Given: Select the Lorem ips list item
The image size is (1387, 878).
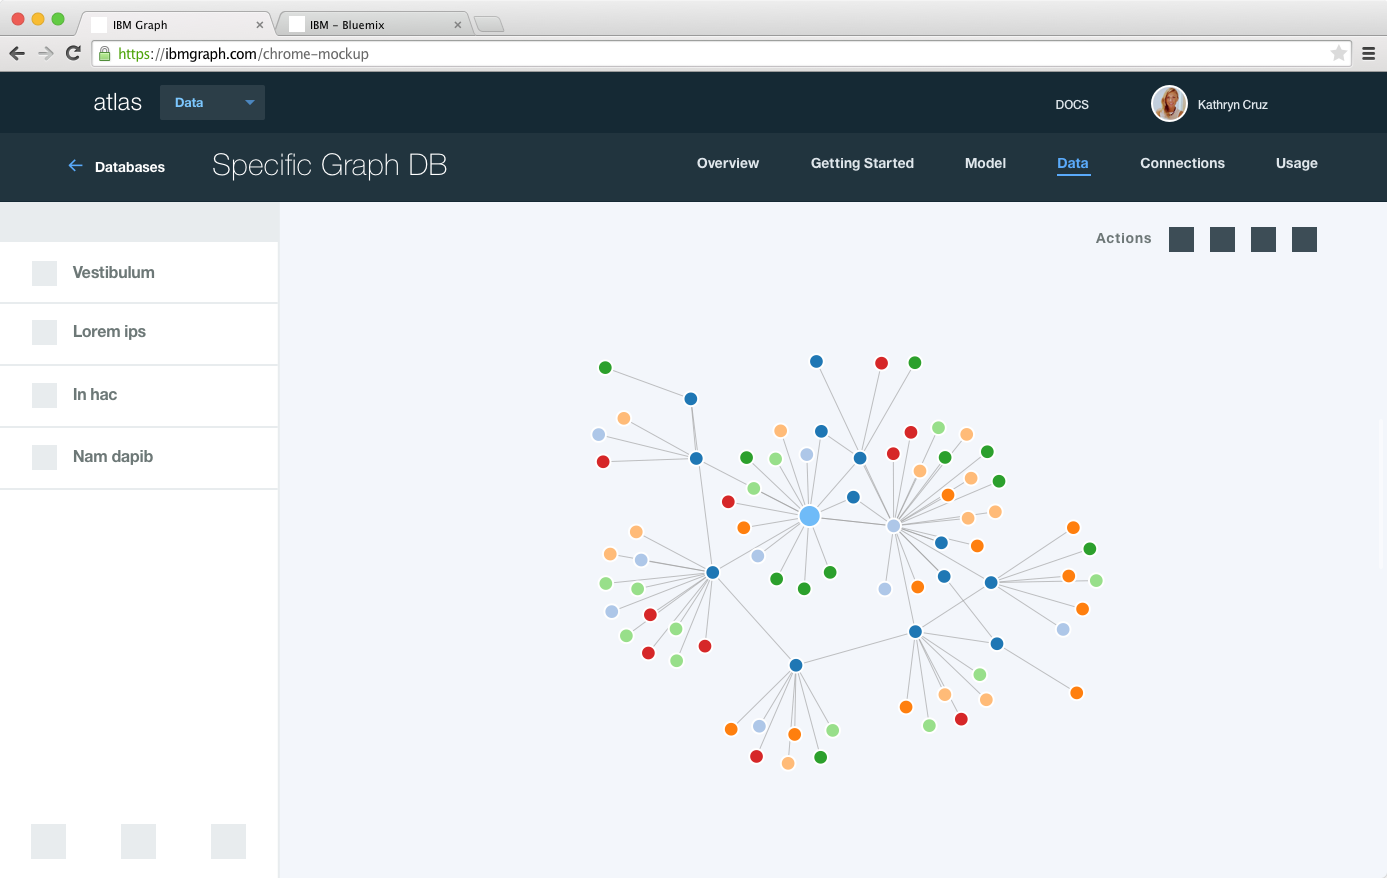Looking at the screenshot, I should 139,334.
